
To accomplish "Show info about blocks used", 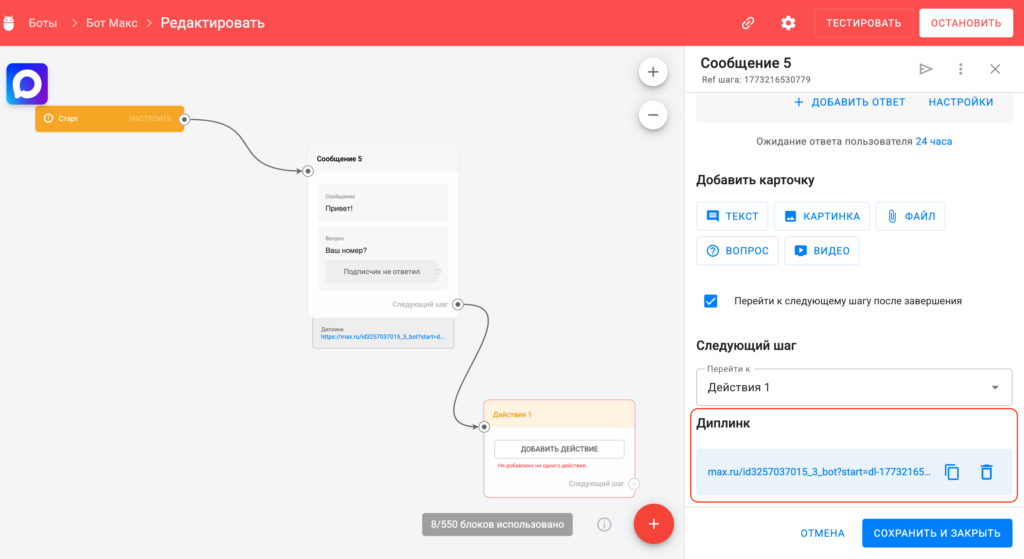I will (x=604, y=524).
